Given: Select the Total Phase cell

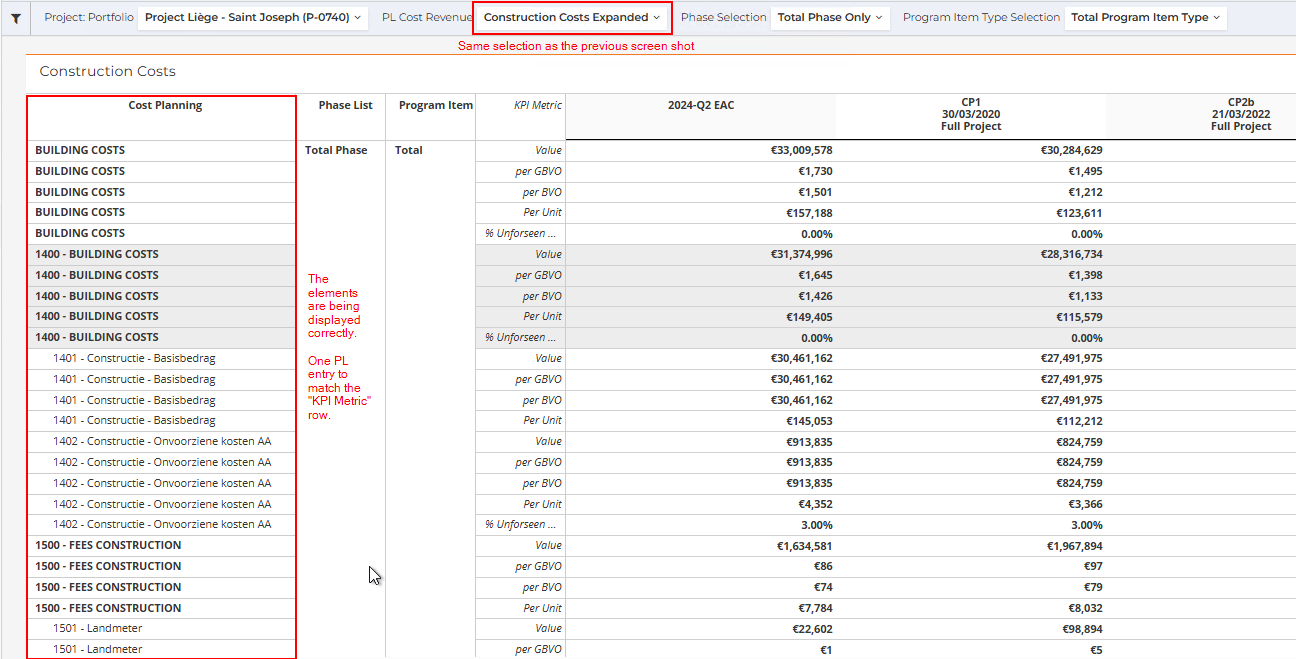Looking at the screenshot, I should [x=336, y=151].
